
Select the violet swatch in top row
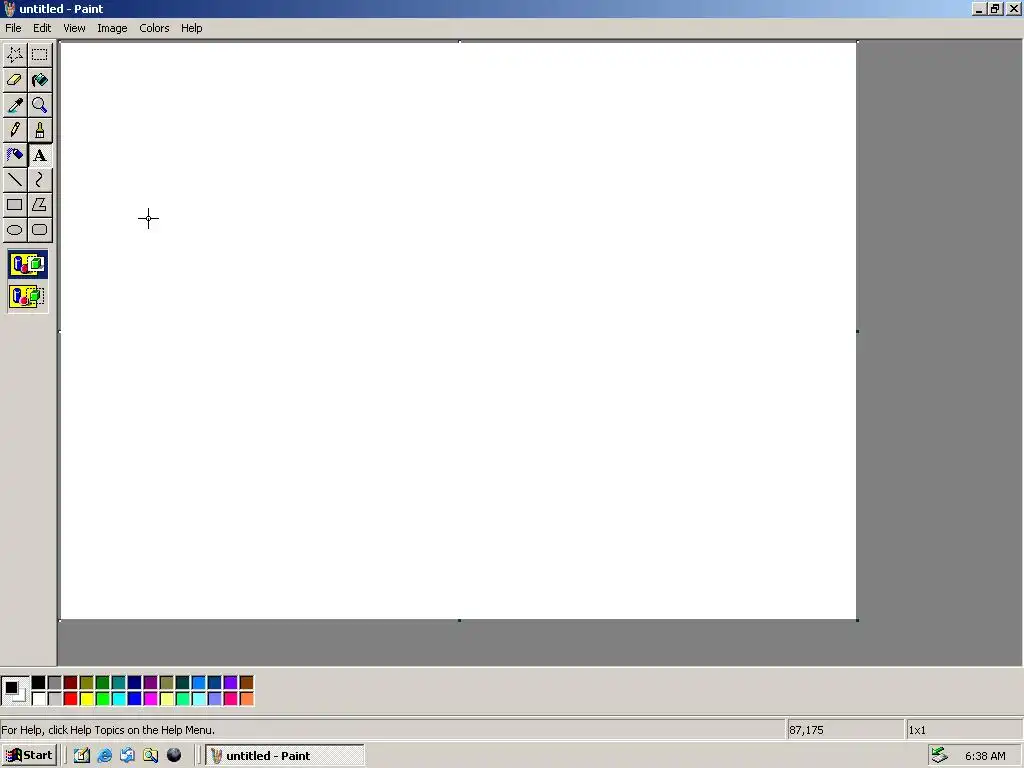click(231, 683)
